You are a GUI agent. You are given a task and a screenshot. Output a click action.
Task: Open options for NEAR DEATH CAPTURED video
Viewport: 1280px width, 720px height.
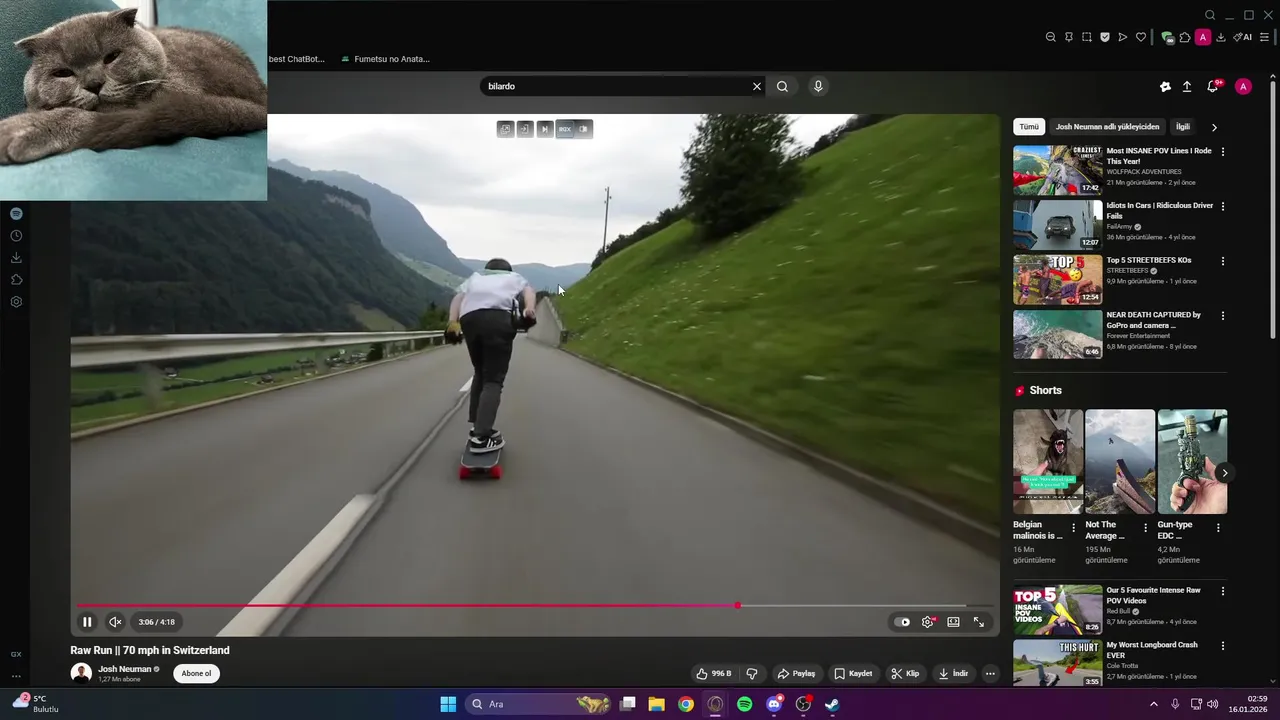tap(1222, 316)
